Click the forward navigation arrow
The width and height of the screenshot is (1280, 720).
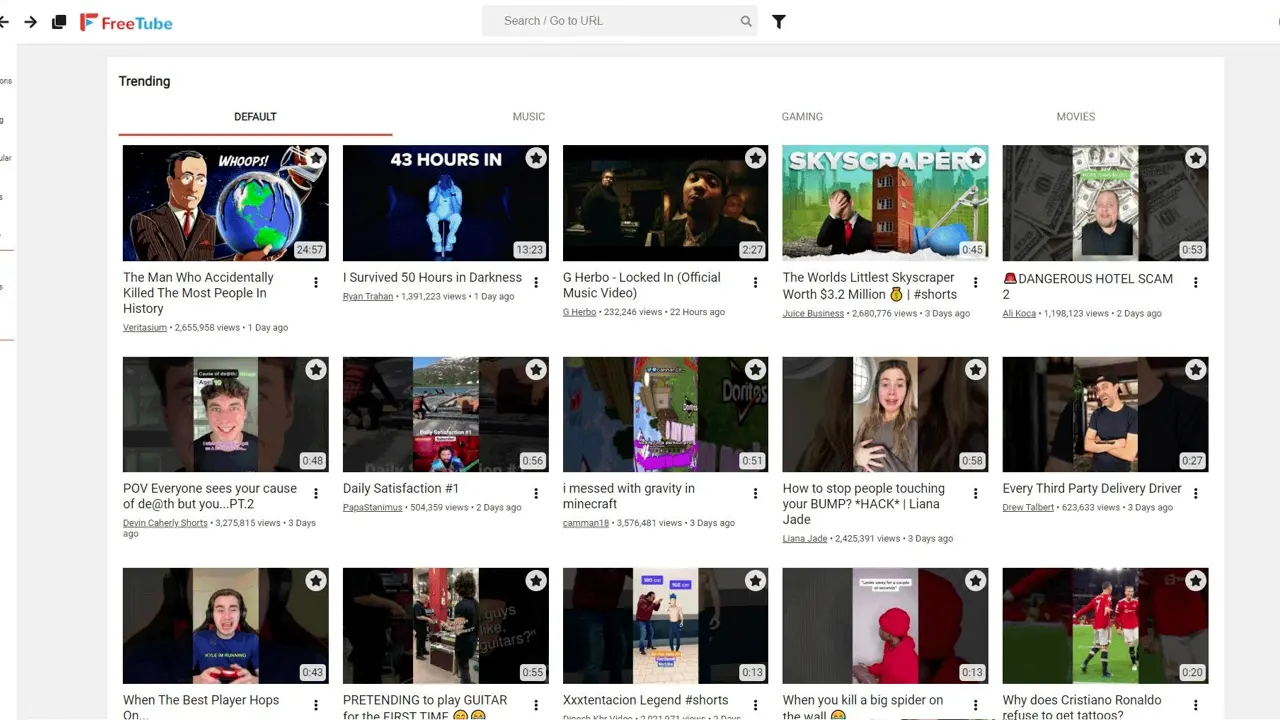tap(30, 21)
